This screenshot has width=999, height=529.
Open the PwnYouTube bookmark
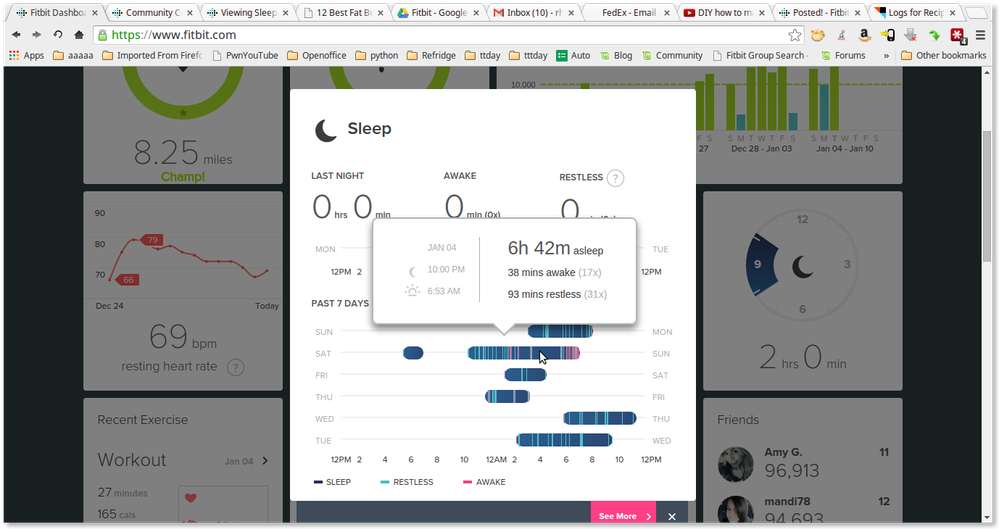pos(245,55)
